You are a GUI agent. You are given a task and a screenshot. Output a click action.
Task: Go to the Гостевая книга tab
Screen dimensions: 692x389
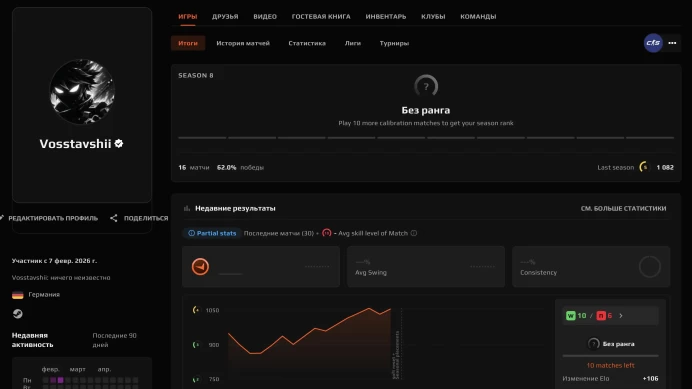pyautogui.click(x=321, y=16)
